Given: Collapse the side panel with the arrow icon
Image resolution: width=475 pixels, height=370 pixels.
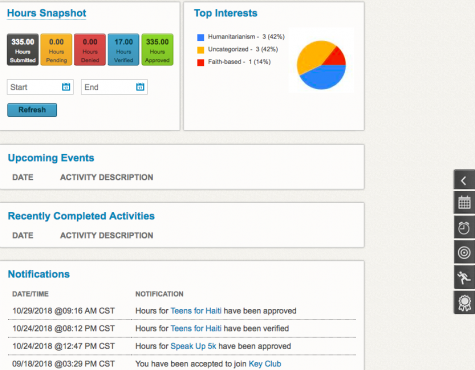Looking at the screenshot, I should [464, 180].
